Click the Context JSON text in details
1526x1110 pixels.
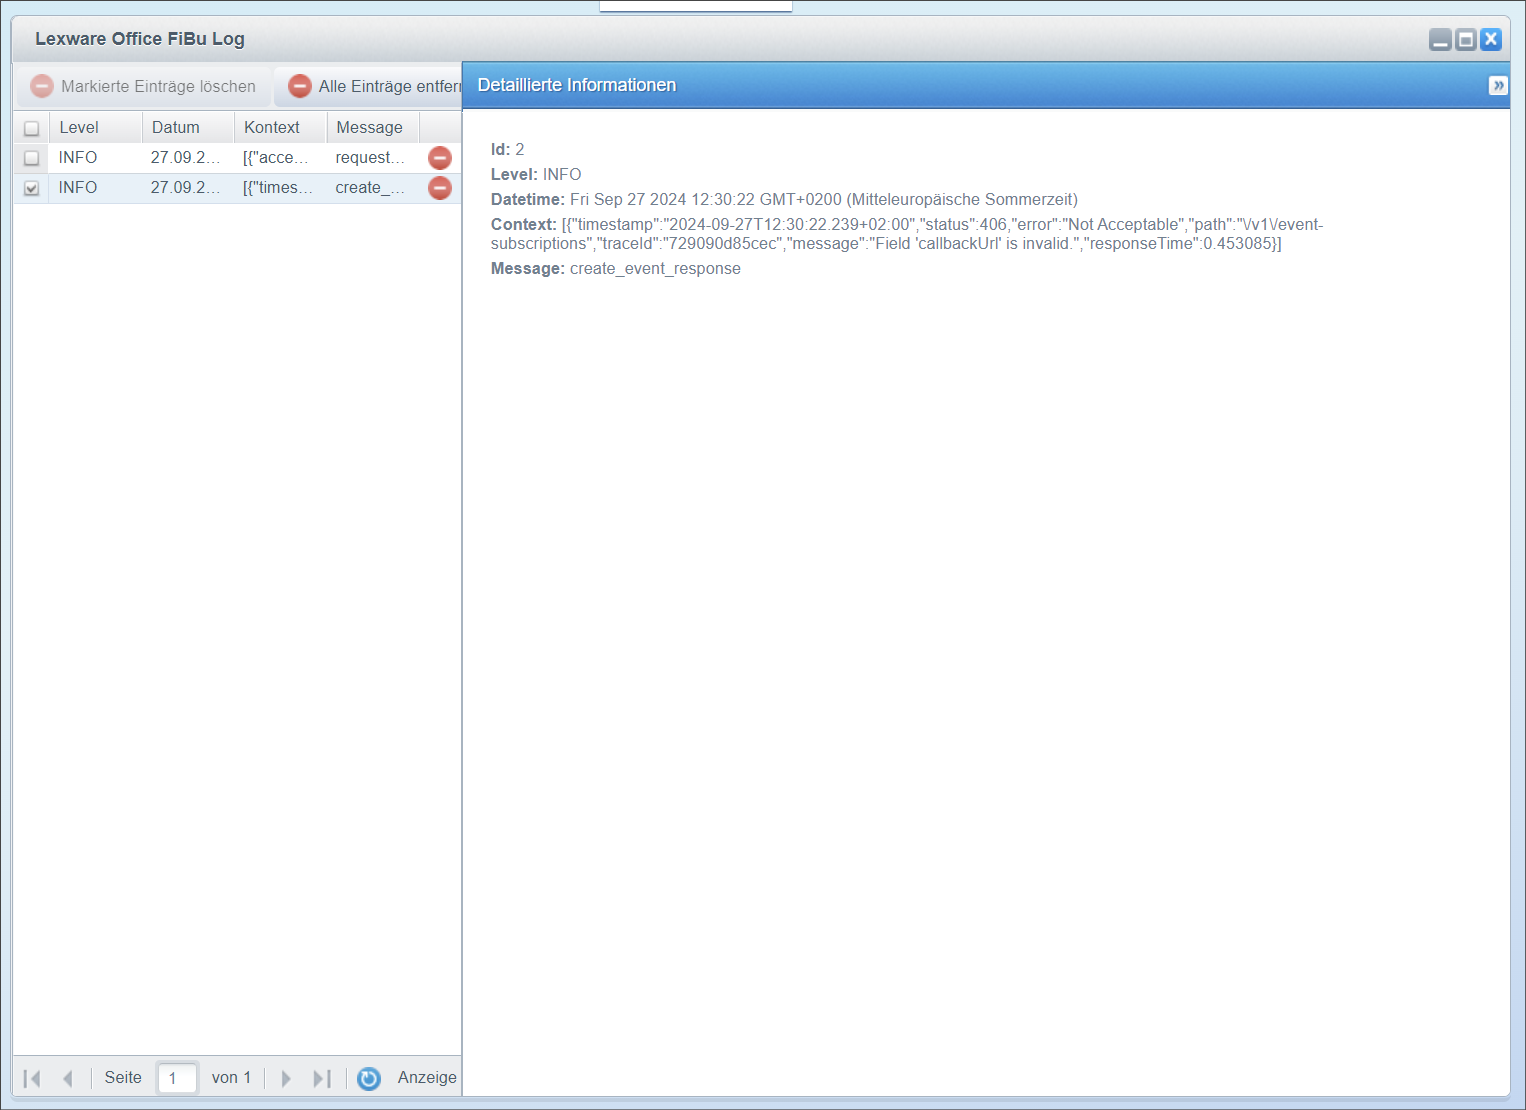pyautogui.click(x=907, y=234)
